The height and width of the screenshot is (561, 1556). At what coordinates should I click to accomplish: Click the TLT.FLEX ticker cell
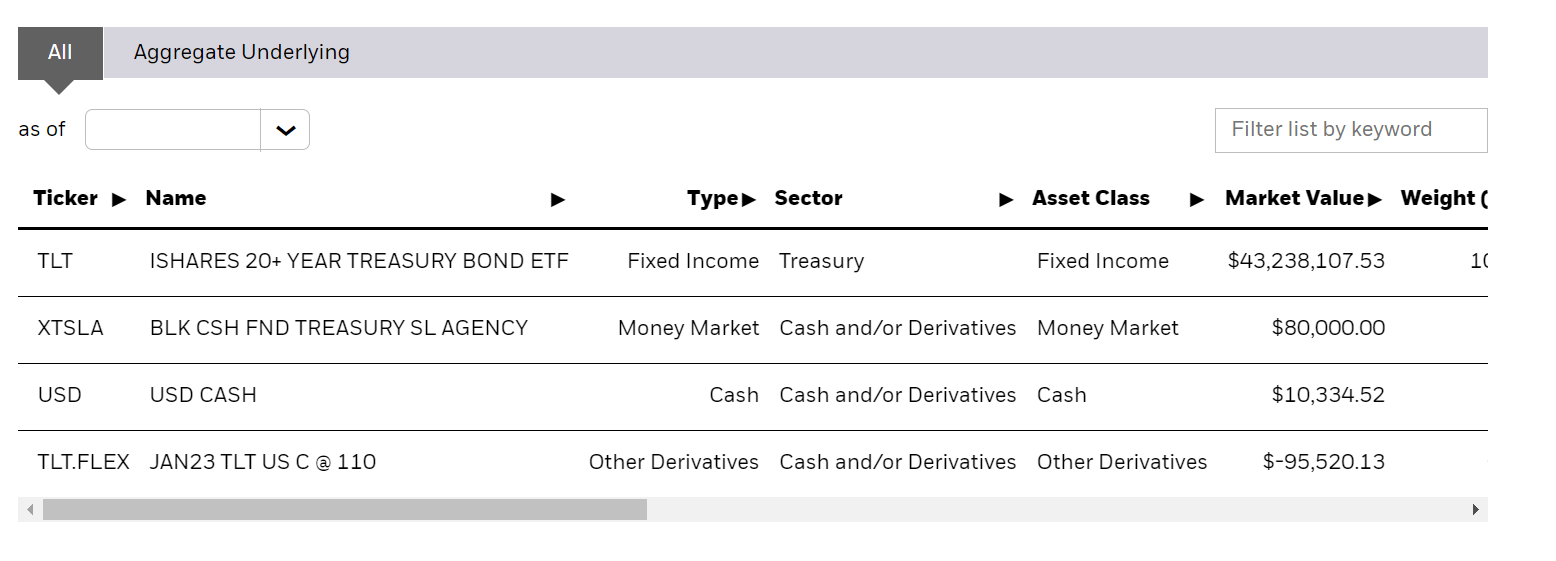pos(83,462)
